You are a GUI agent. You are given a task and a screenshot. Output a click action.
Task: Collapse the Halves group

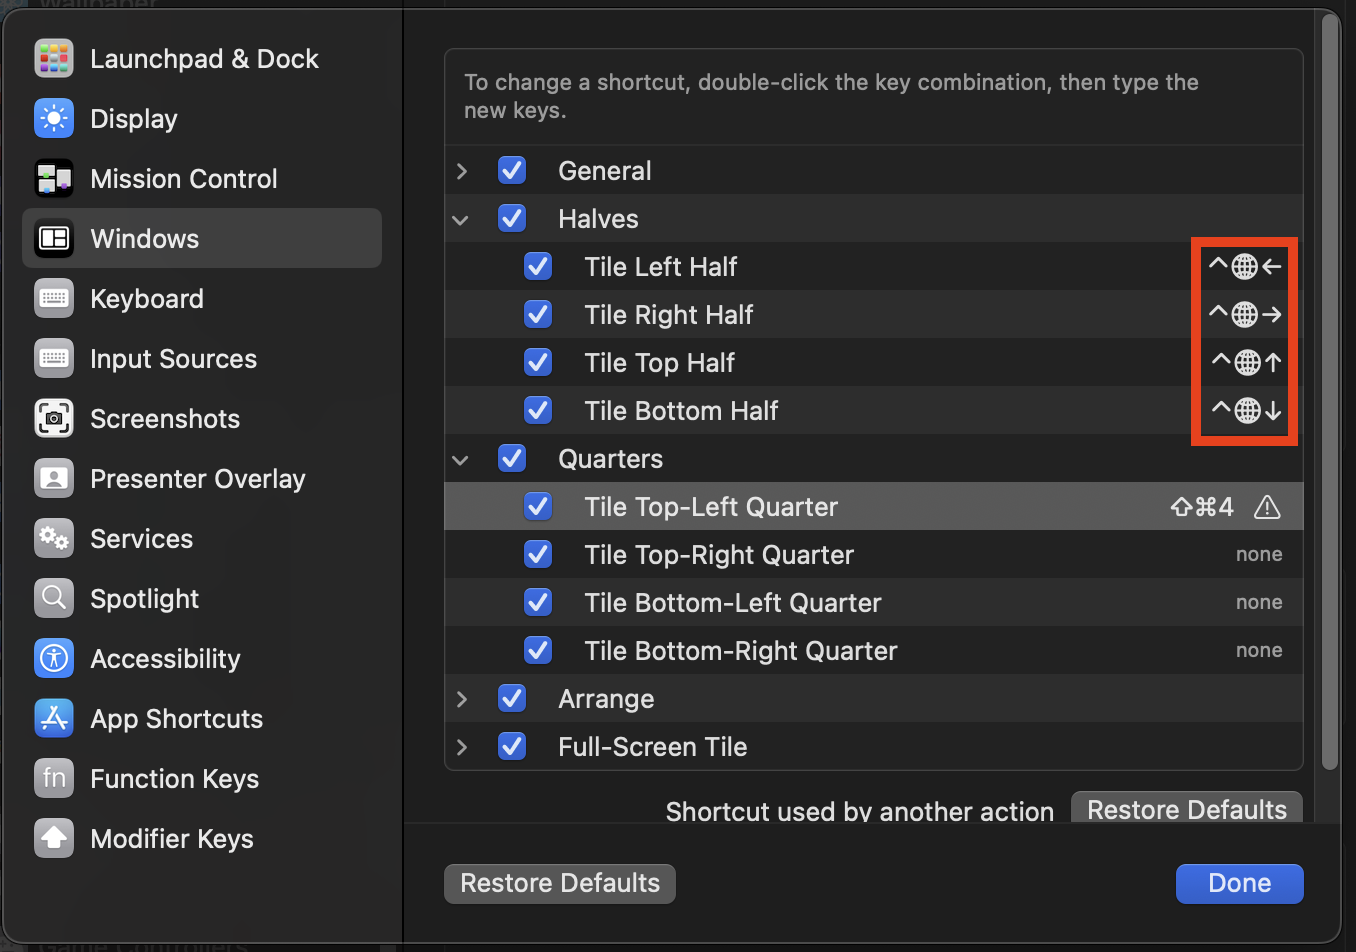(x=461, y=219)
